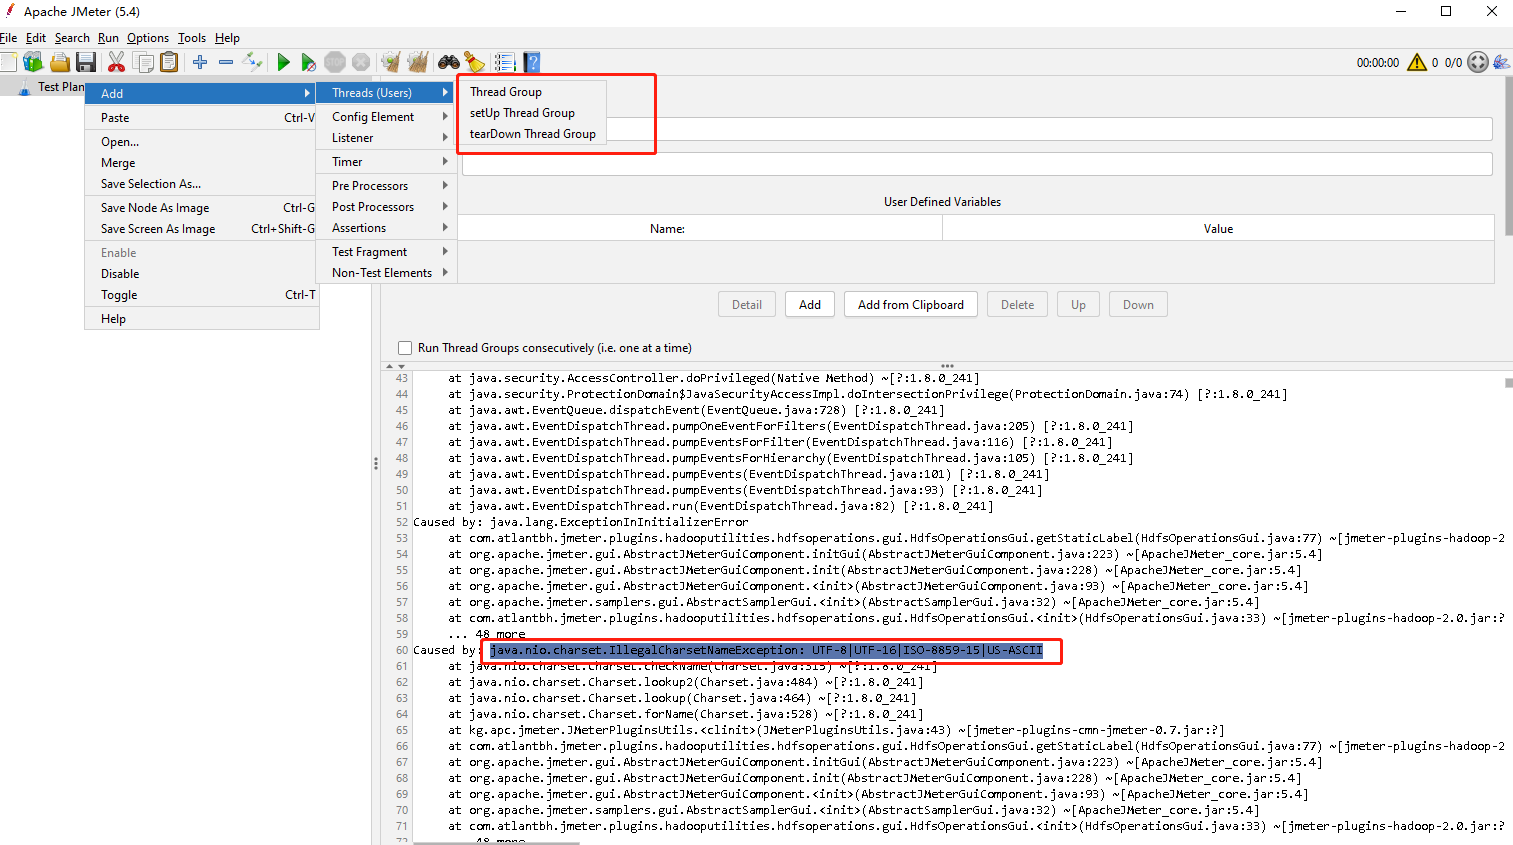Save the test plan with floppy icon
1513x845 pixels.
coord(86,62)
